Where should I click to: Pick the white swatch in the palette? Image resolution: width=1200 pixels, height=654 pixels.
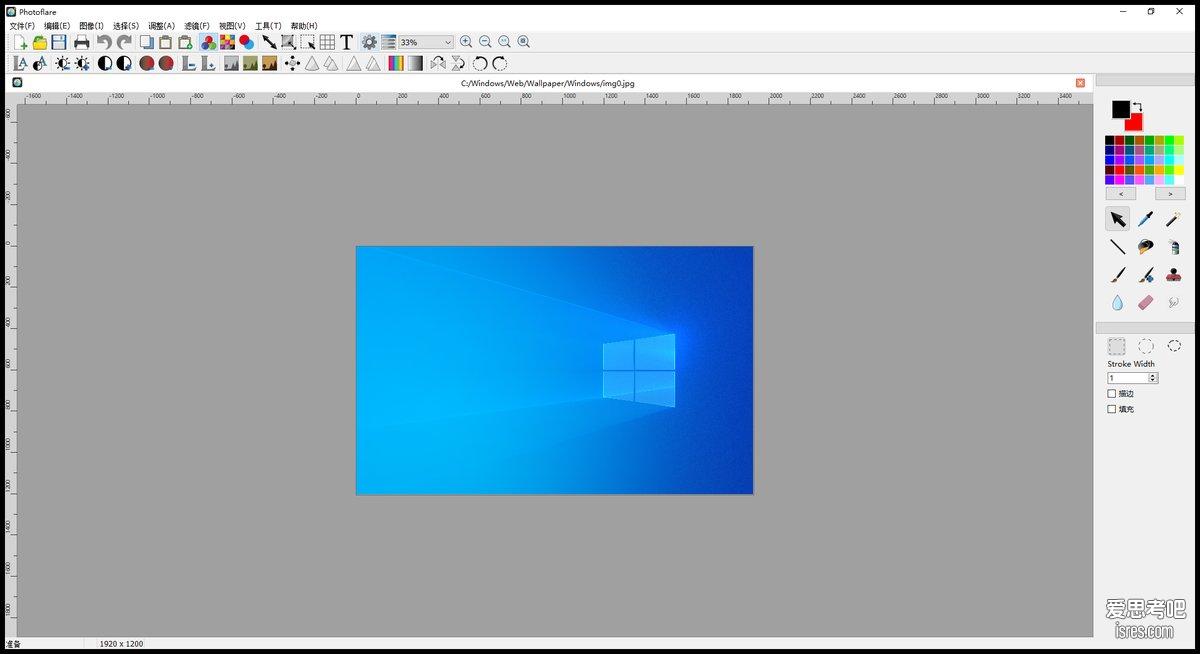click(x=1179, y=180)
